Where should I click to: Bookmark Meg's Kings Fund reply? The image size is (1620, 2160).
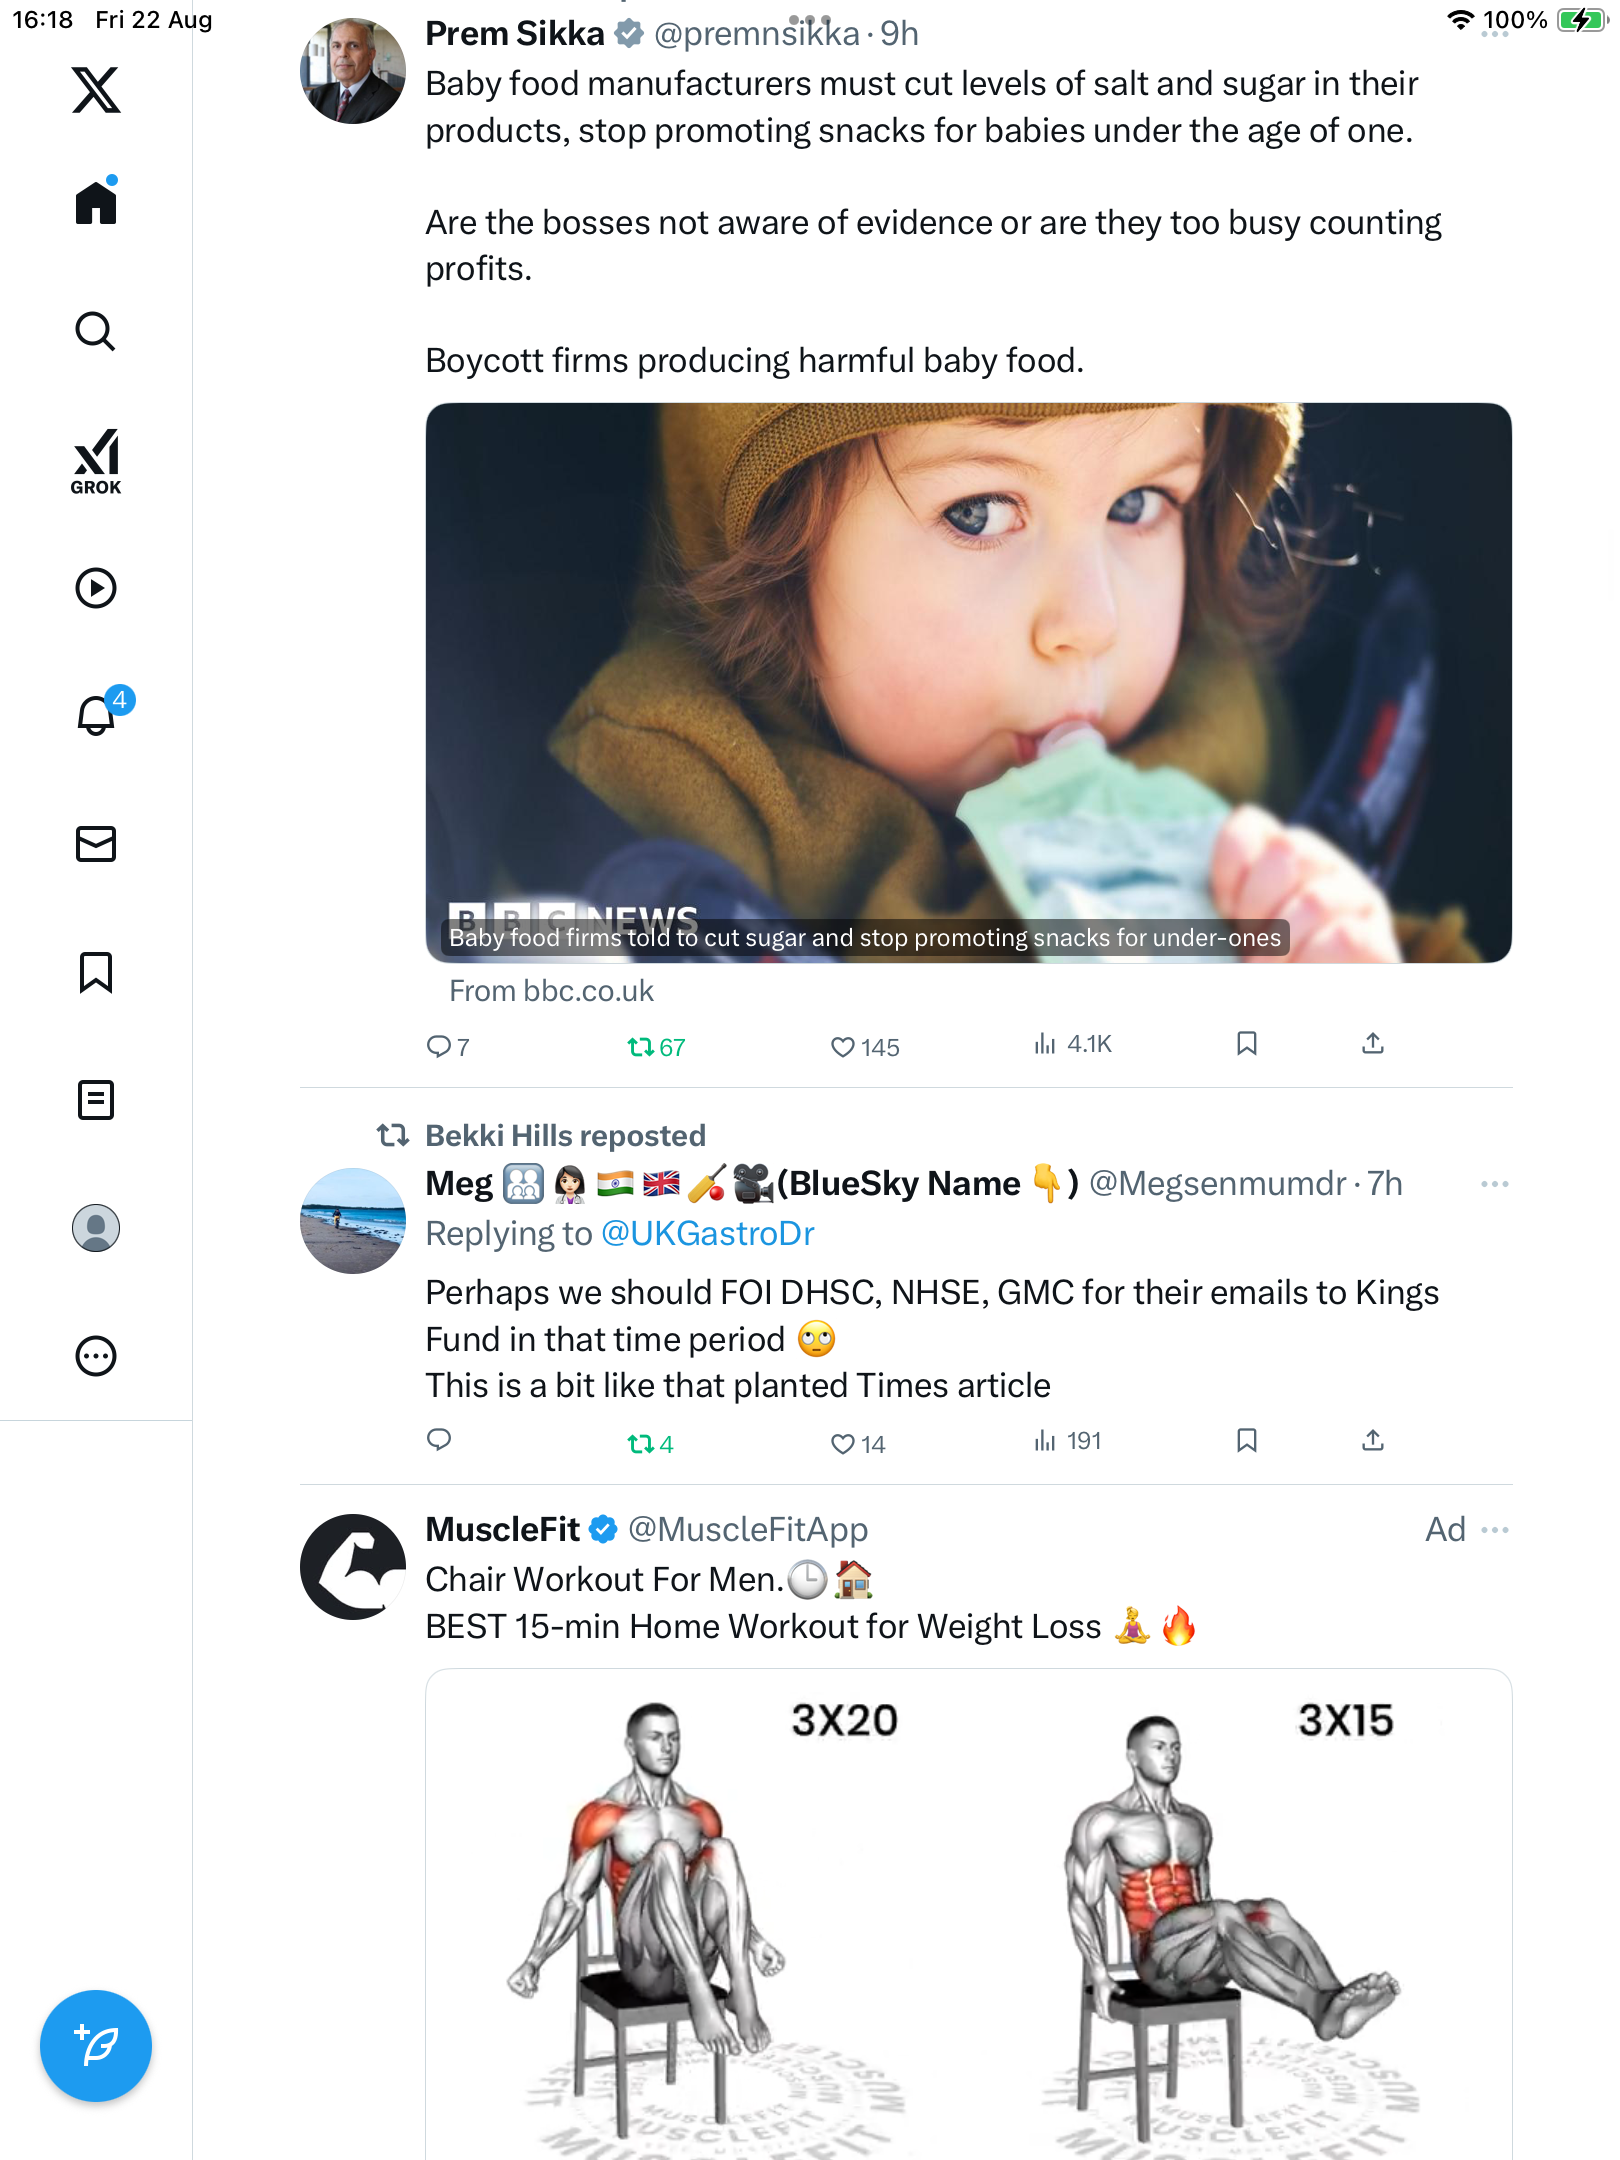(x=1246, y=1440)
